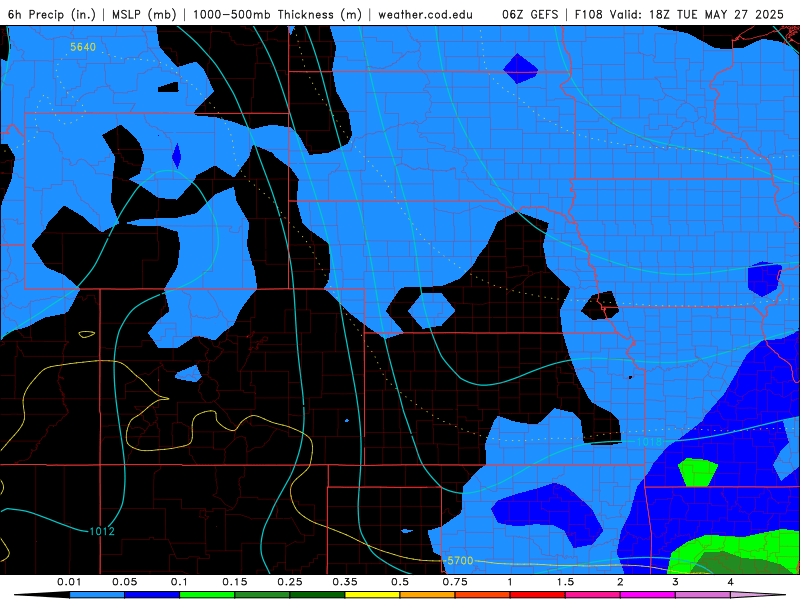The width and height of the screenshot is (800, 600).
Task: Click the 0.05 legend value
Action: click(x=124, y=582)
